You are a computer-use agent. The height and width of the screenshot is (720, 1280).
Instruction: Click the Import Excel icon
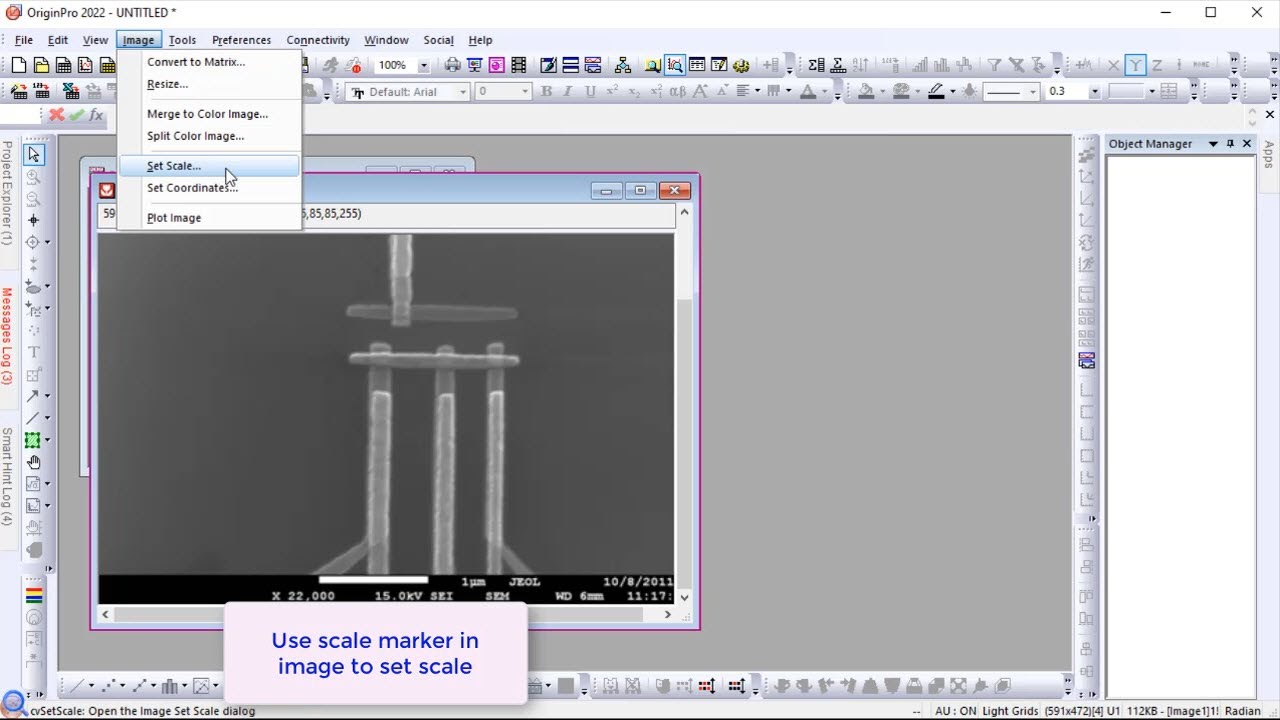pos(71,91)
